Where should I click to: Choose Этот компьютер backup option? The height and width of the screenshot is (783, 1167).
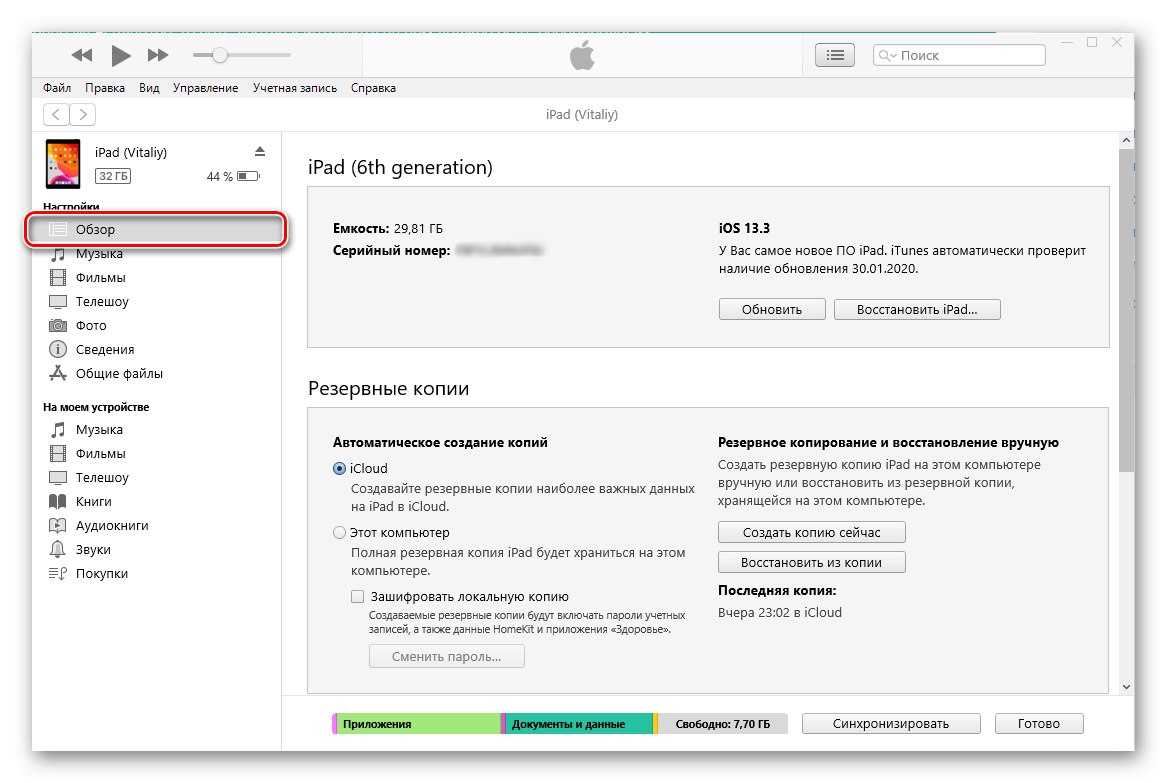[x=340, y=533]
